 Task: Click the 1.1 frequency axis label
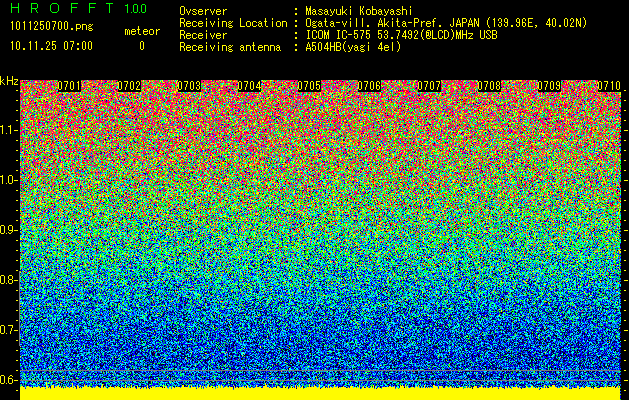(9, 131)
